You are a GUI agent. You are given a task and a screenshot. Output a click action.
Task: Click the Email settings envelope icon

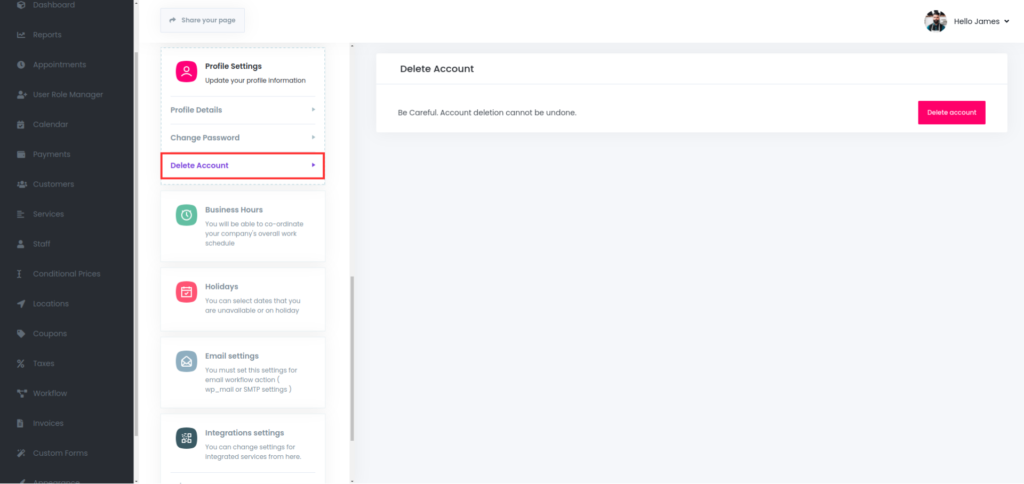coord(186,361)
